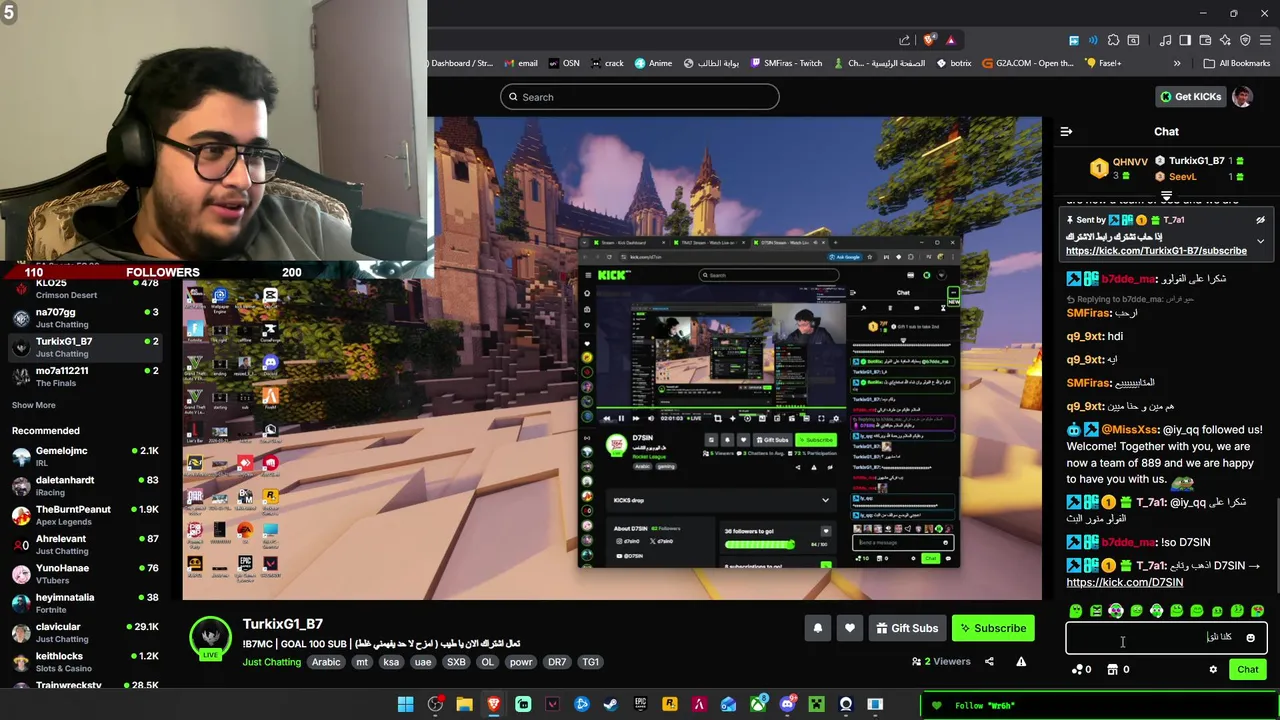Open the Windows Start button
This screenshot has width=1280, height=720.
(x=406, y=705)
